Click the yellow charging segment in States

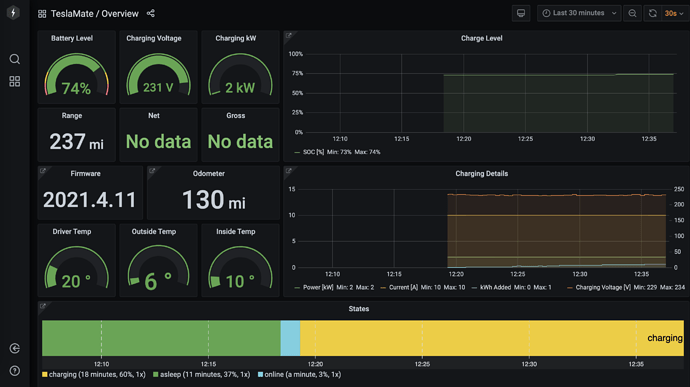pos(492,338)
